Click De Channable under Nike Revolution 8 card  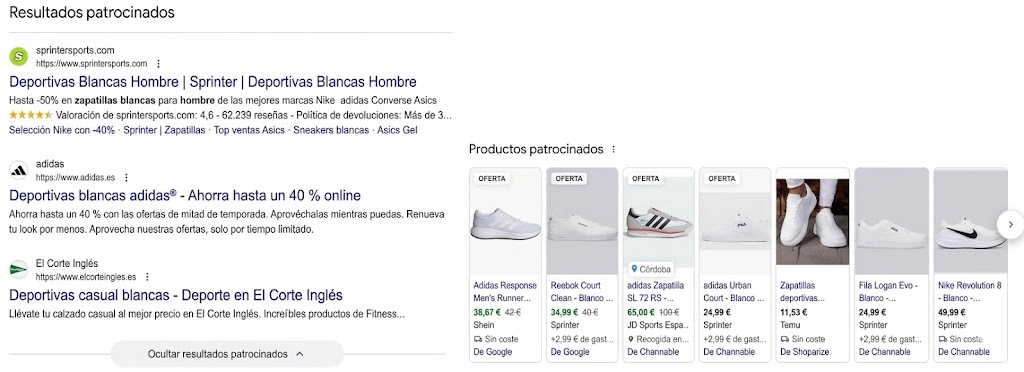pos(963,352)
